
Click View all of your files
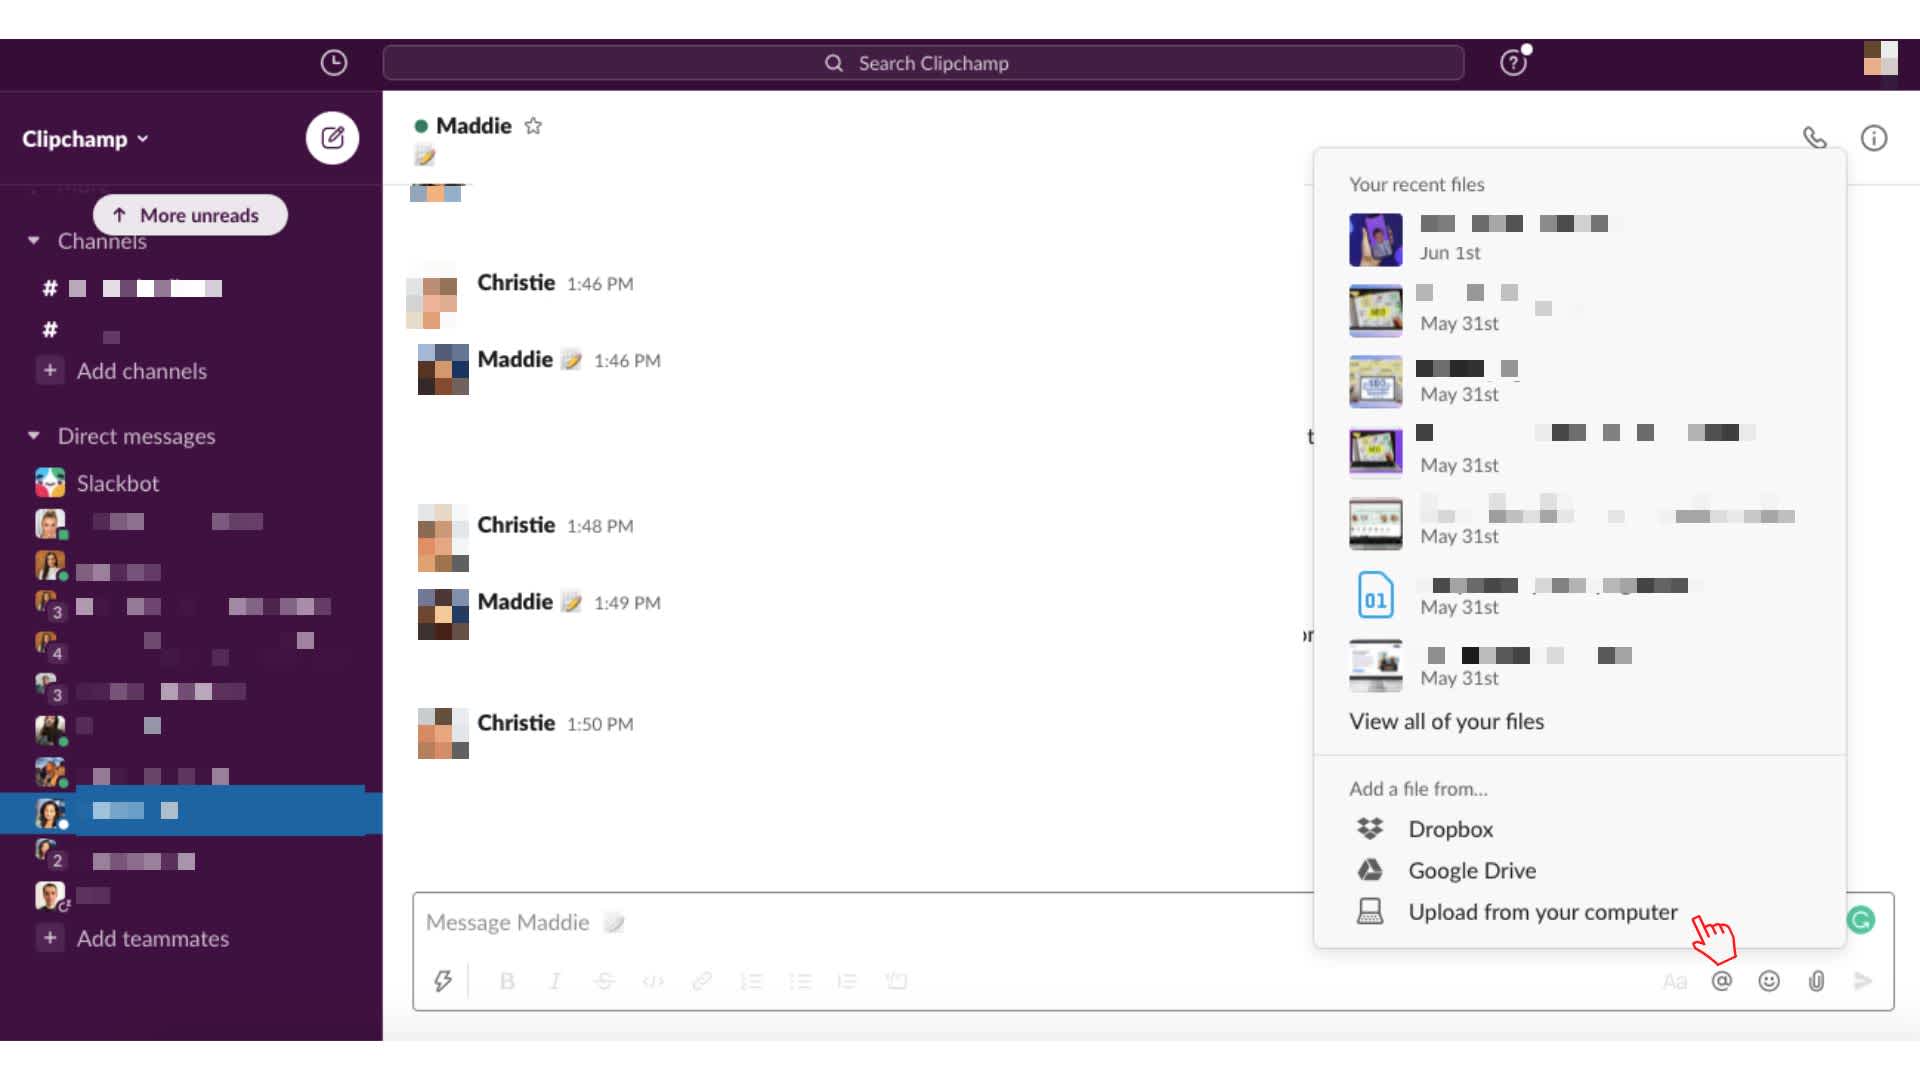tap(1446, 722)
